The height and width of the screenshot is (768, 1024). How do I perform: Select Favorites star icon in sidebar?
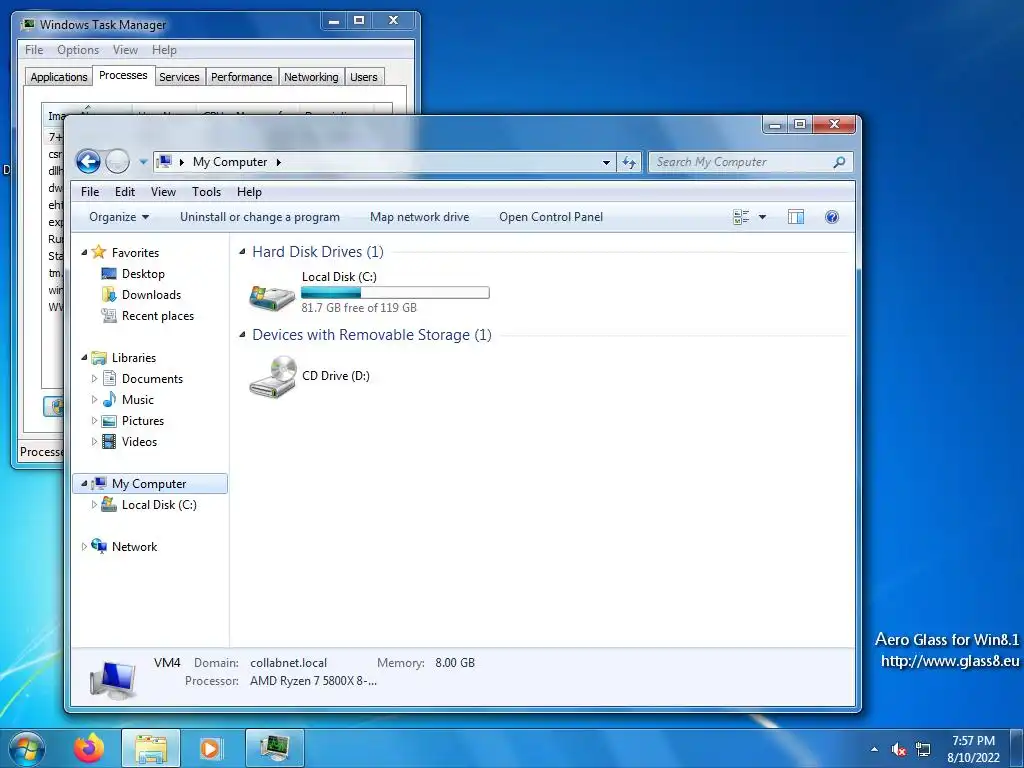coord(99,251)
